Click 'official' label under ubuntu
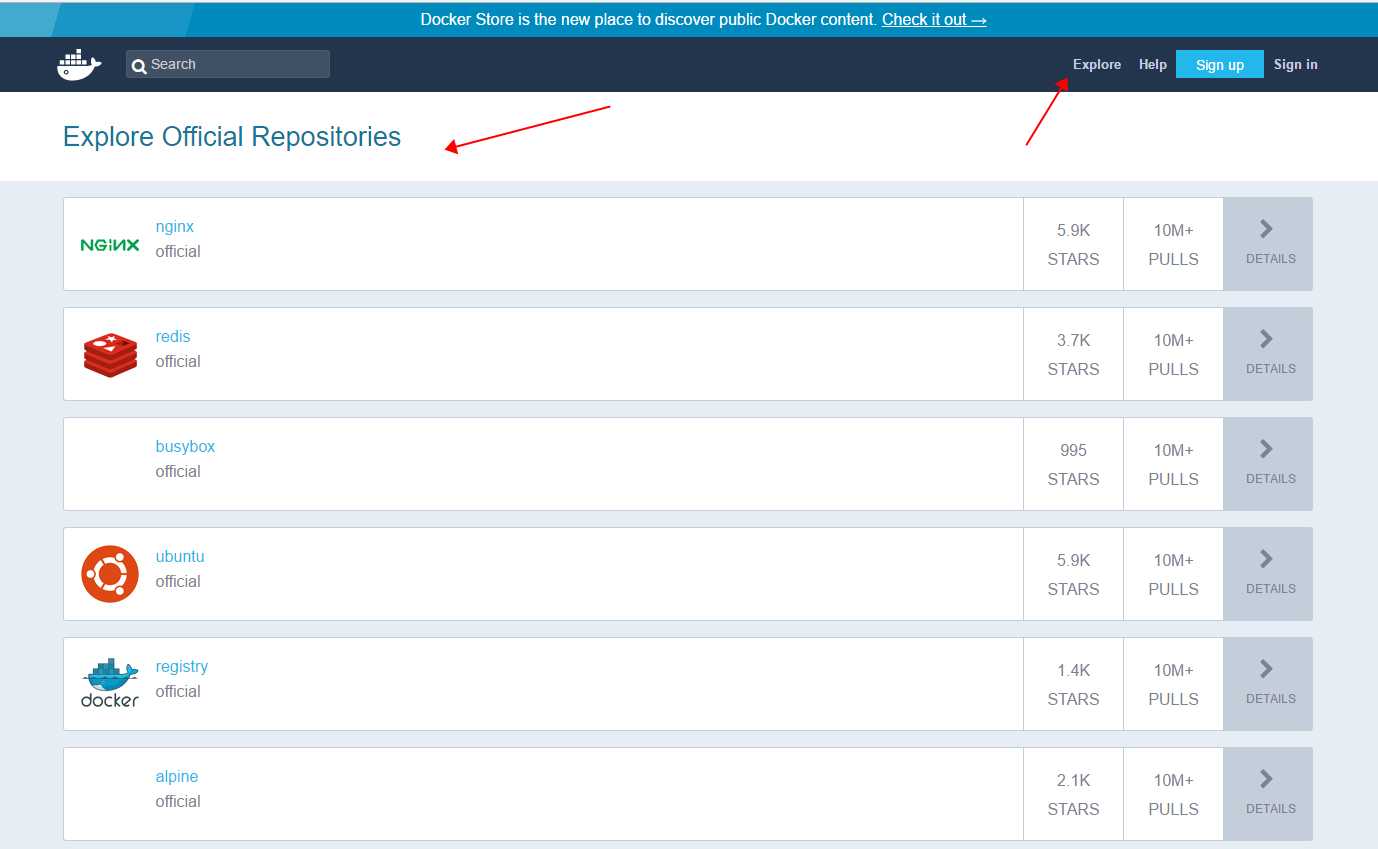Viewport: 1378px width, 849px height. click(x=178, y=582)
